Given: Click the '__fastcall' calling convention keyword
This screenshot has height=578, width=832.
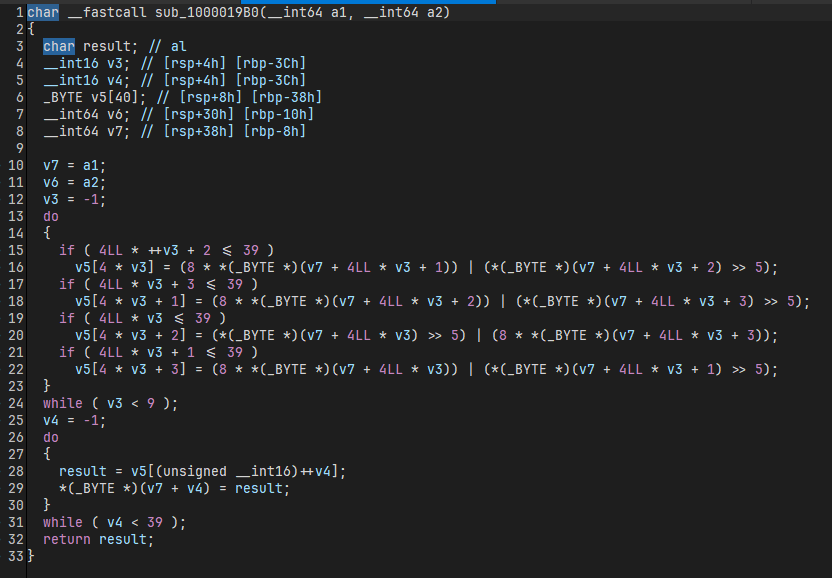Looking at the screenshot, I should coord(107,12).
